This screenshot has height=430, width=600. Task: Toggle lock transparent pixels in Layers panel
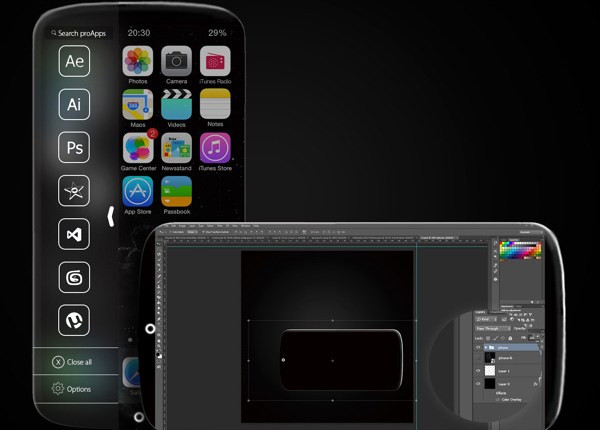click(x=488, y=338)
